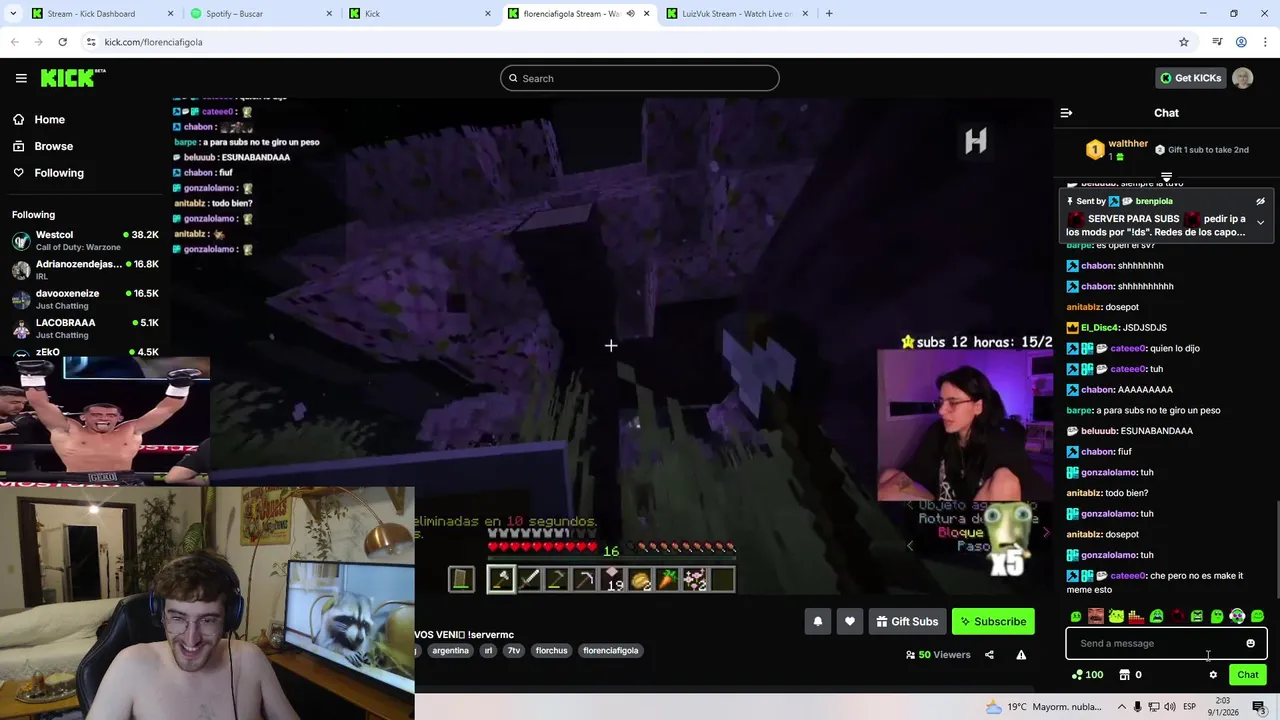
Task: Open LACOBRAAA followed channel
Action: click(85, 329)
